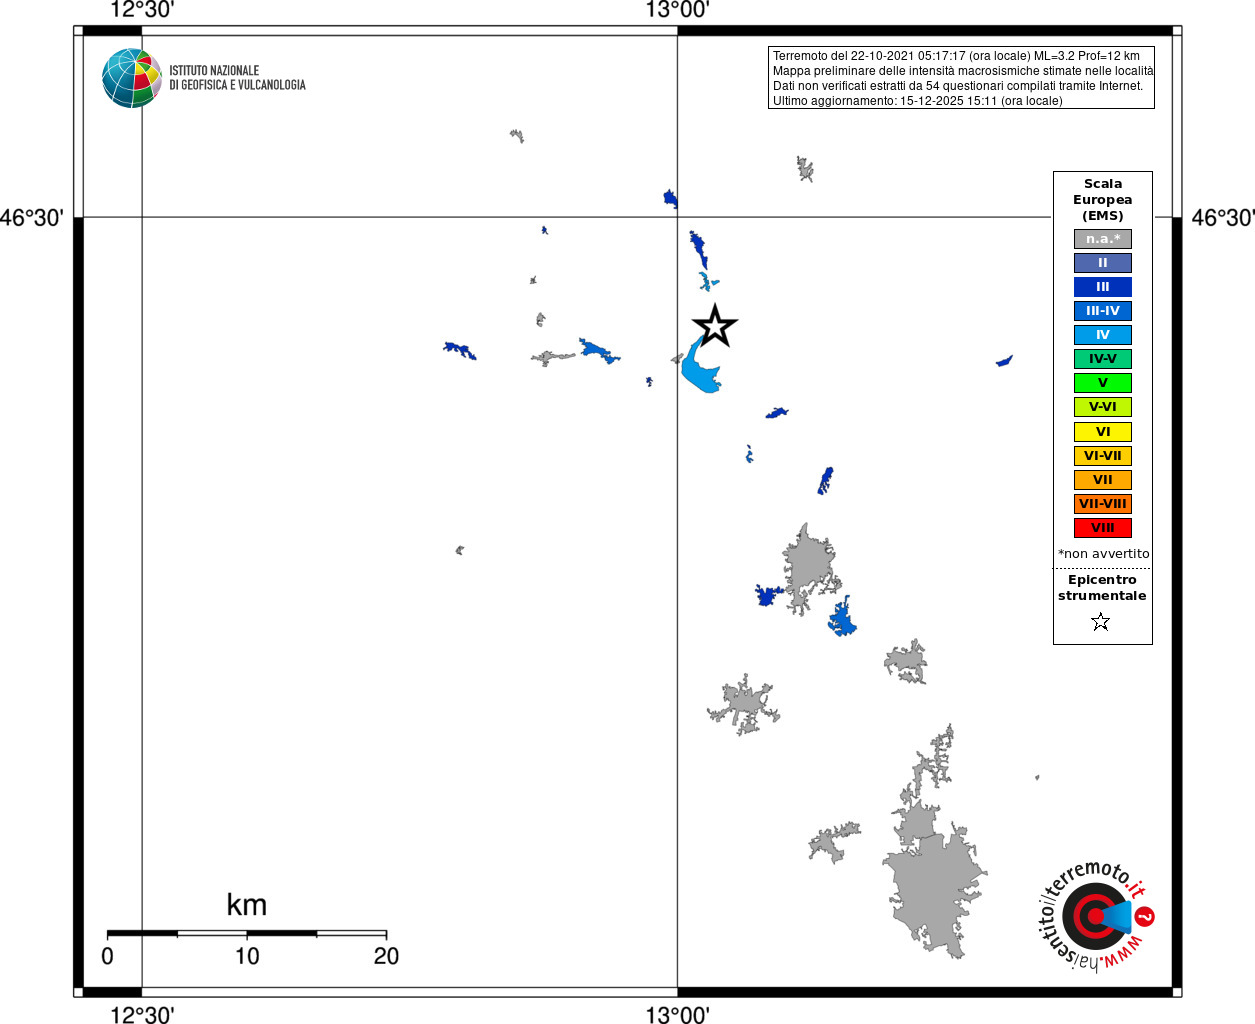This screenshot has width=1255, height=1024.
Task: Click the 'Scala Europea (EMS)' legend title
Action: [1103, 200]
